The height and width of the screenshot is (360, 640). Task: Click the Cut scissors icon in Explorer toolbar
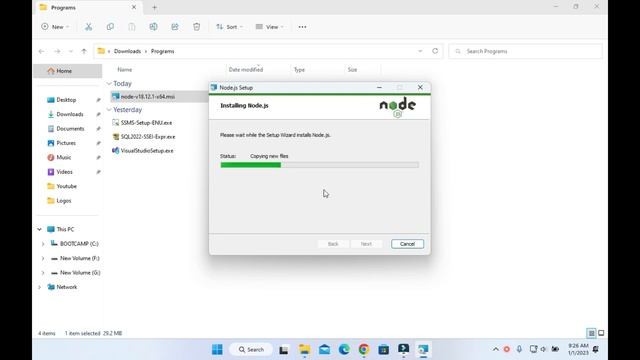89,27
